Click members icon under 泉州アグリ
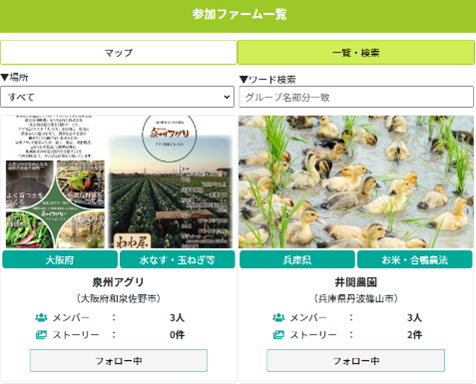The width and height of the screenshot is (476, 384). [x=41, y=318]
